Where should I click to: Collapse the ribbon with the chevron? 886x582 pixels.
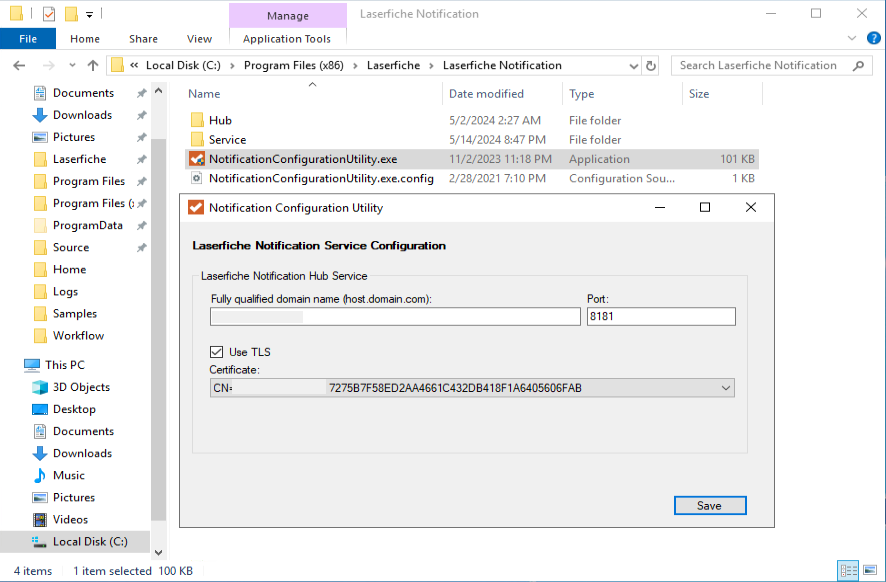click(x=852, y=38)
